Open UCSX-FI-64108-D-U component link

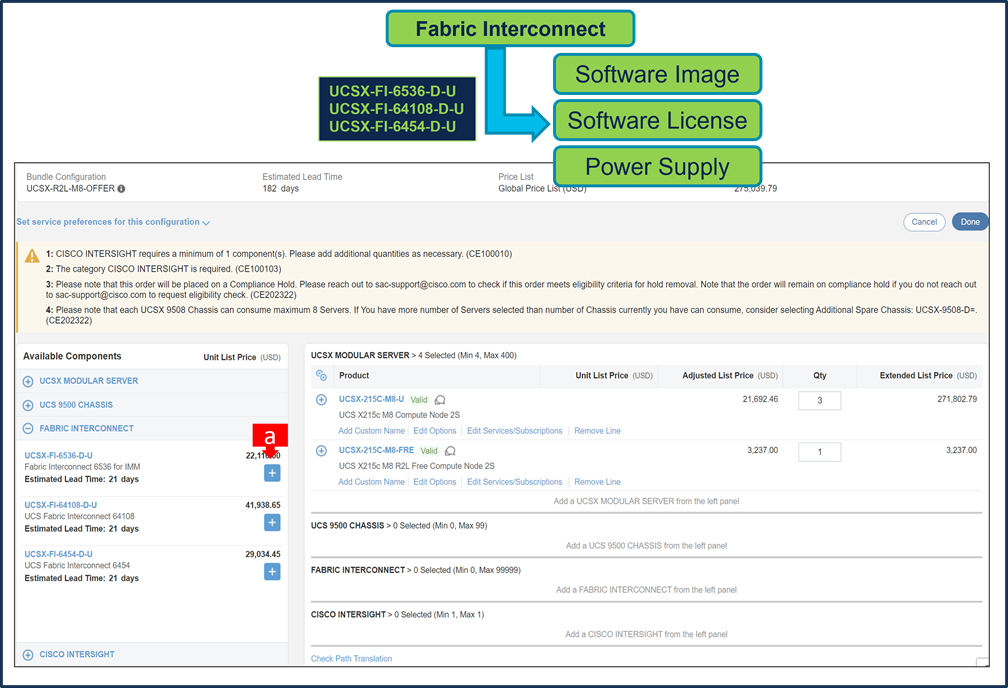[x=60, y=505]
